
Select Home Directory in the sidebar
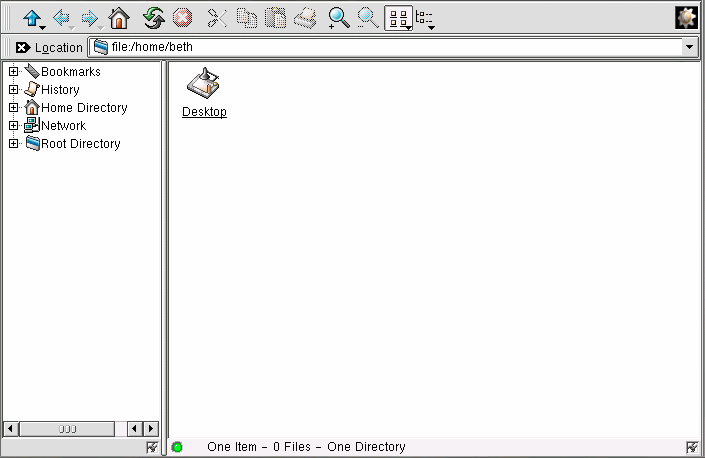83,108
